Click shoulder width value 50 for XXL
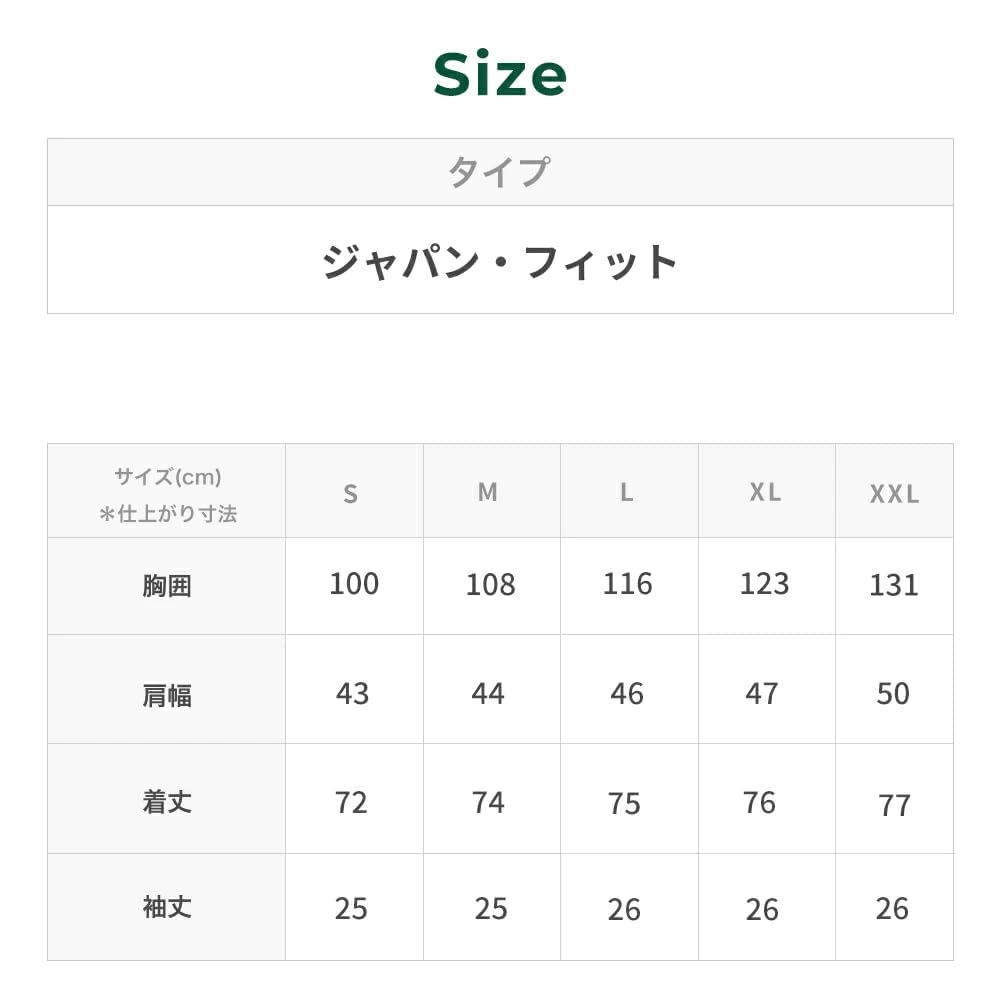 pyautogui.click(x=893, y=694)
